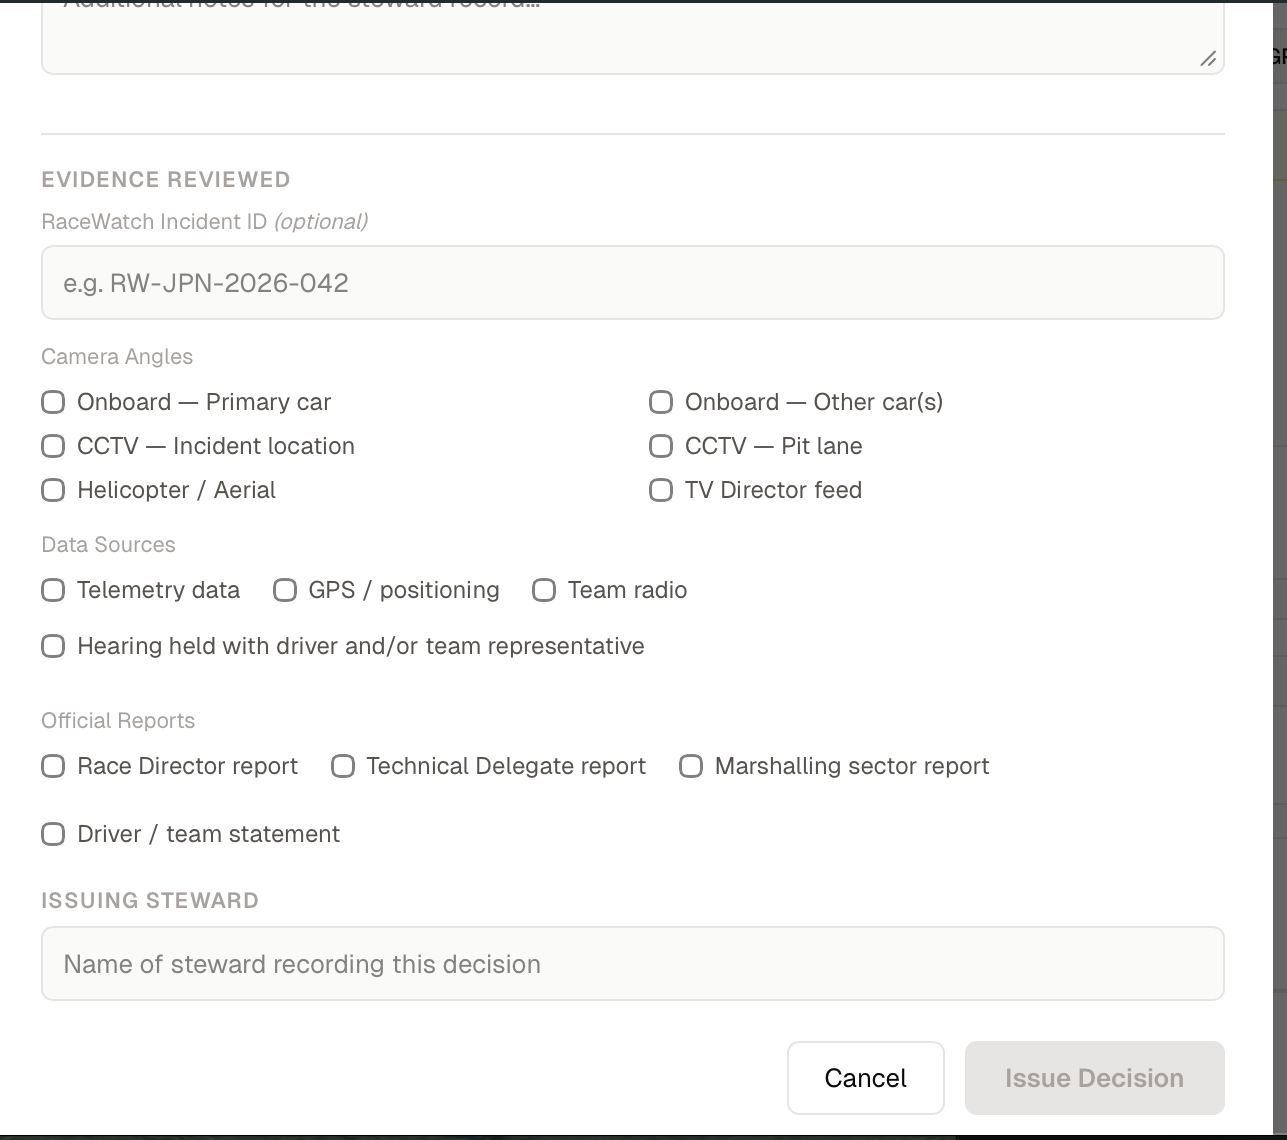Check Race Director report
This screenshot has height=1140, width=1287.
click(x=53, y=766)
